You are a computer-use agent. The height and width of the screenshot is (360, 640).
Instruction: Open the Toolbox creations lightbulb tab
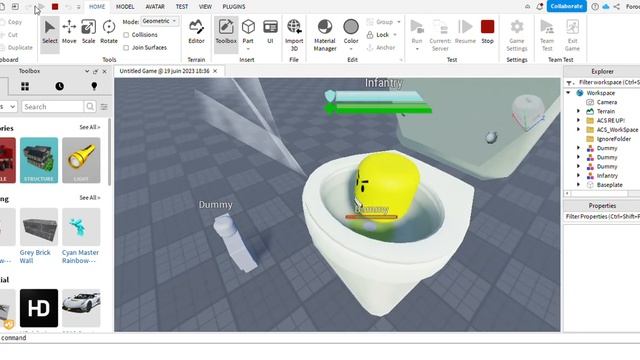click(x=94, y=86)
